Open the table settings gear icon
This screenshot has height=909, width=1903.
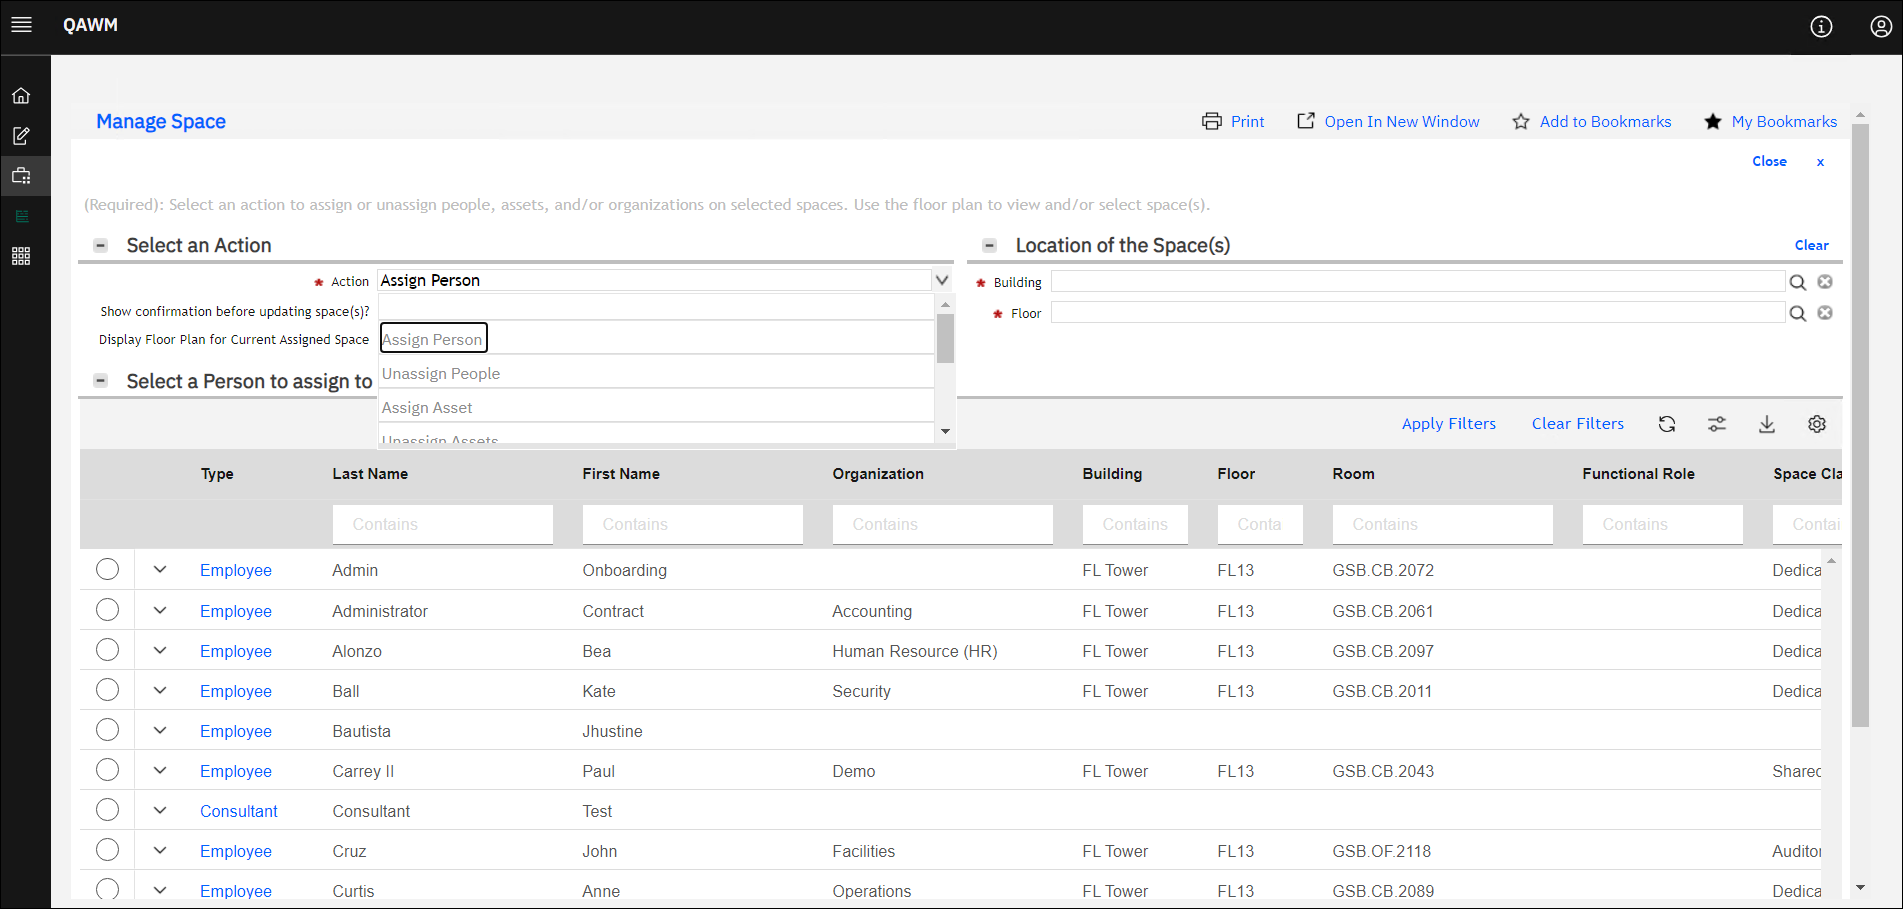pyautogui.click(x=1817, y=424)
